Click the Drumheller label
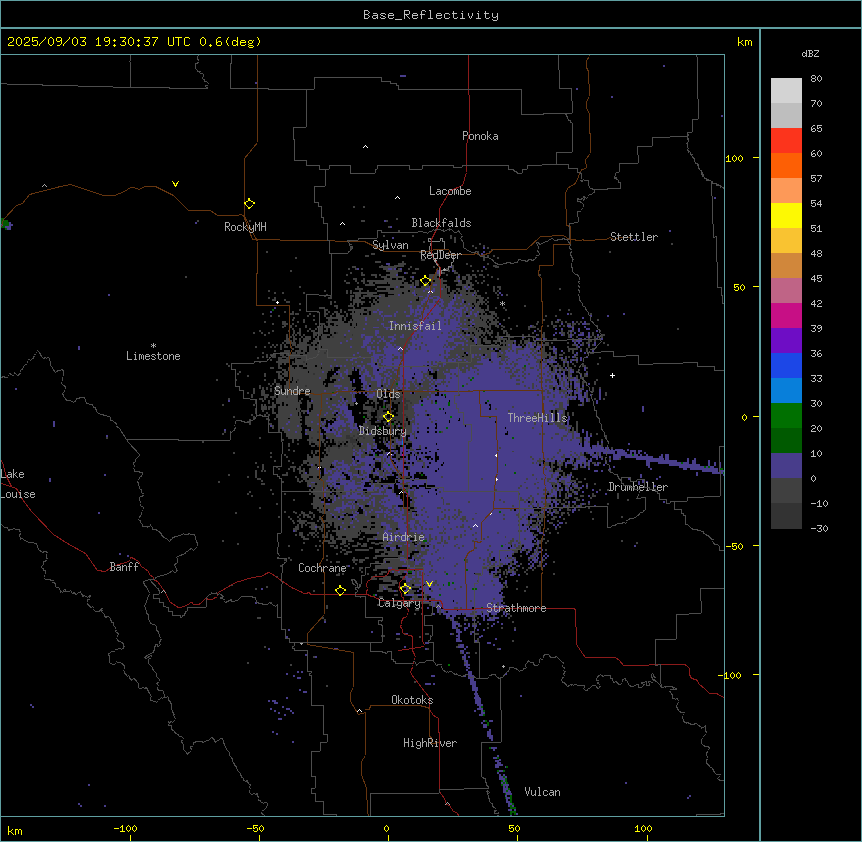862x842 pixels. tap(638, 487)
